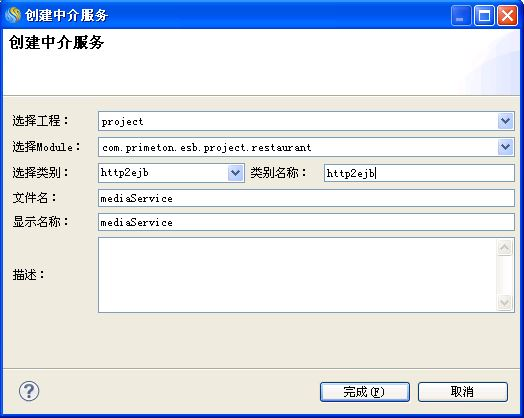This screenshot has width=524, height=418.
Task: Click the help question mark icon
Action: coord(29,391)
